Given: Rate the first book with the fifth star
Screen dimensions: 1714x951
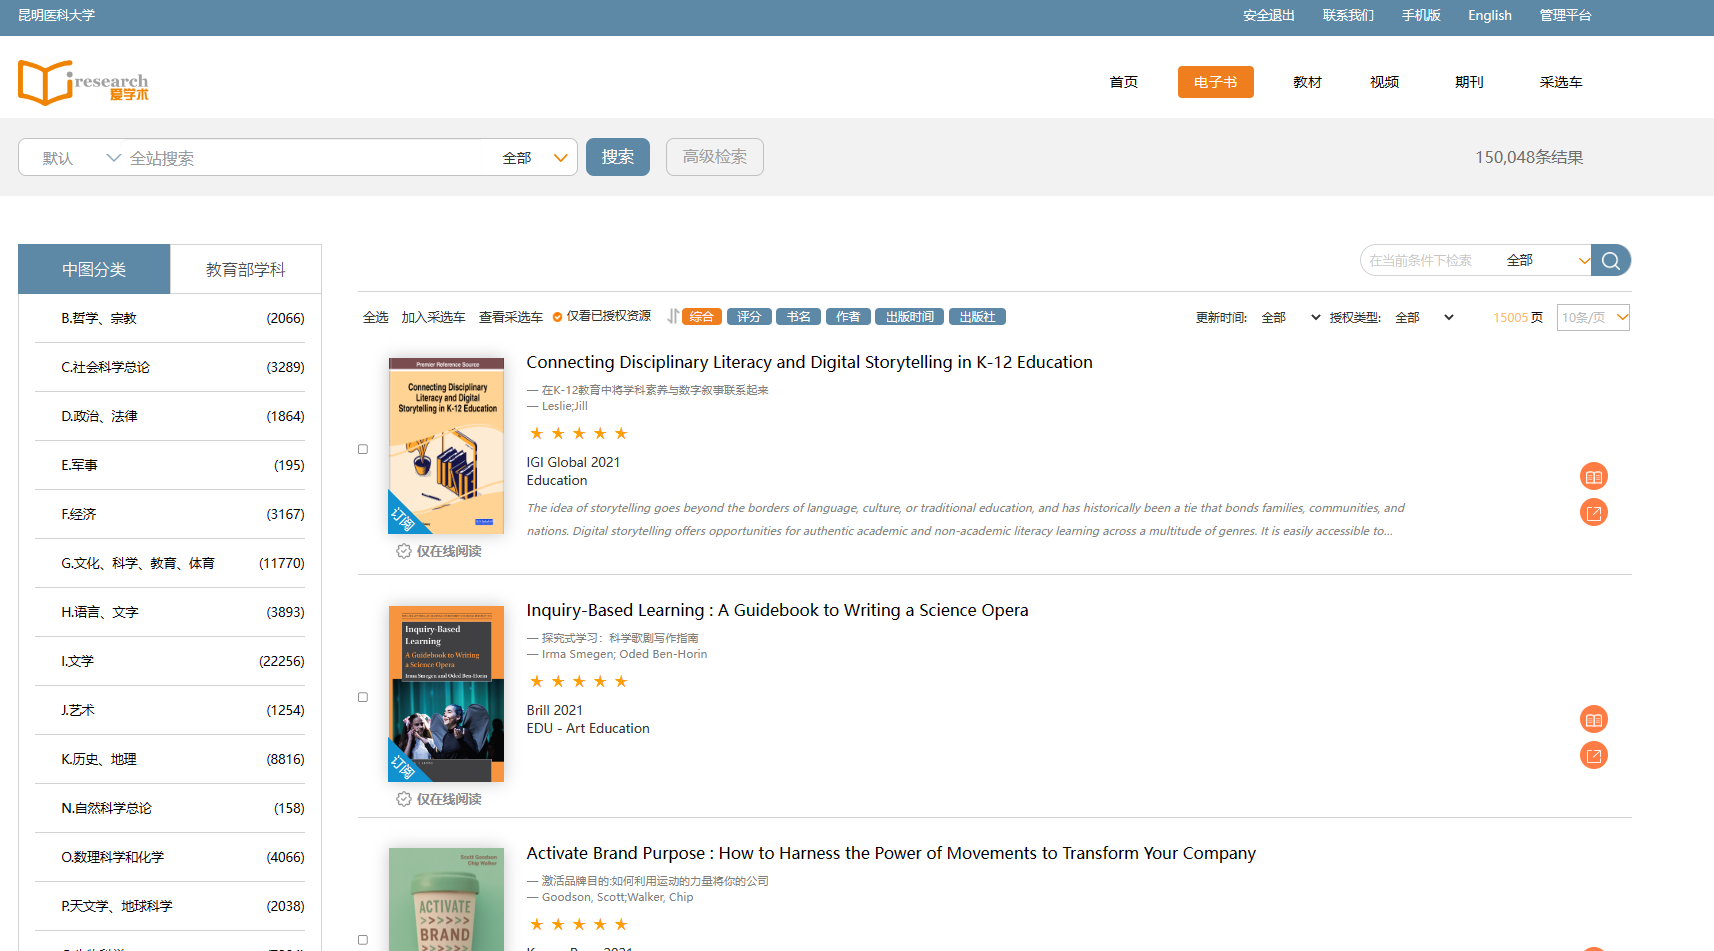Looking at the screenshot, I should [x=621, y=433].
